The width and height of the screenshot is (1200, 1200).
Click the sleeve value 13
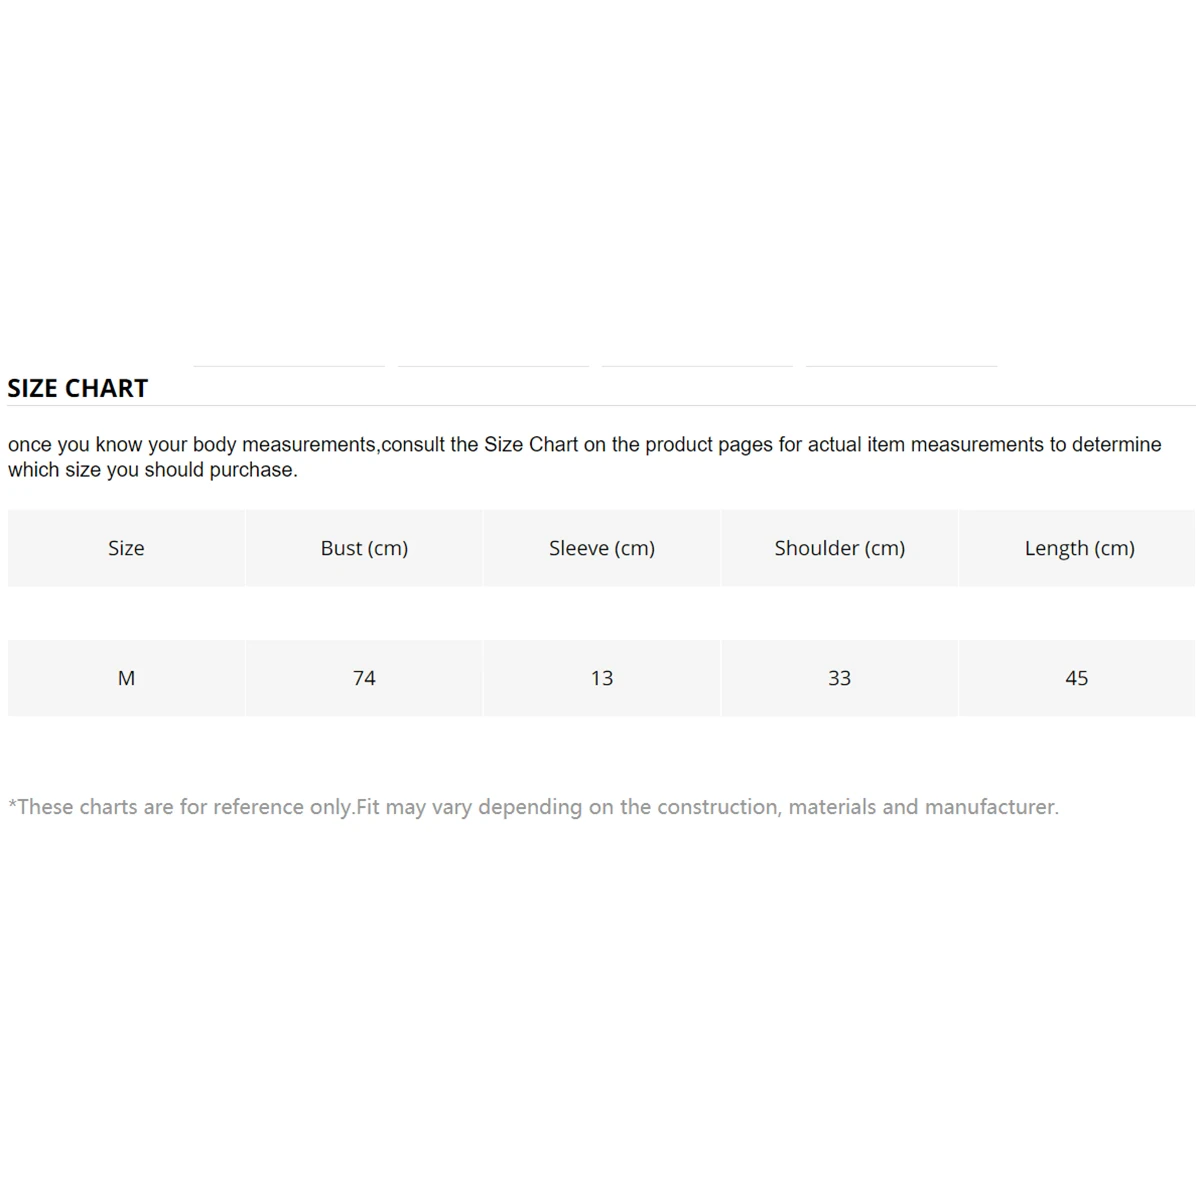point(601,678)
